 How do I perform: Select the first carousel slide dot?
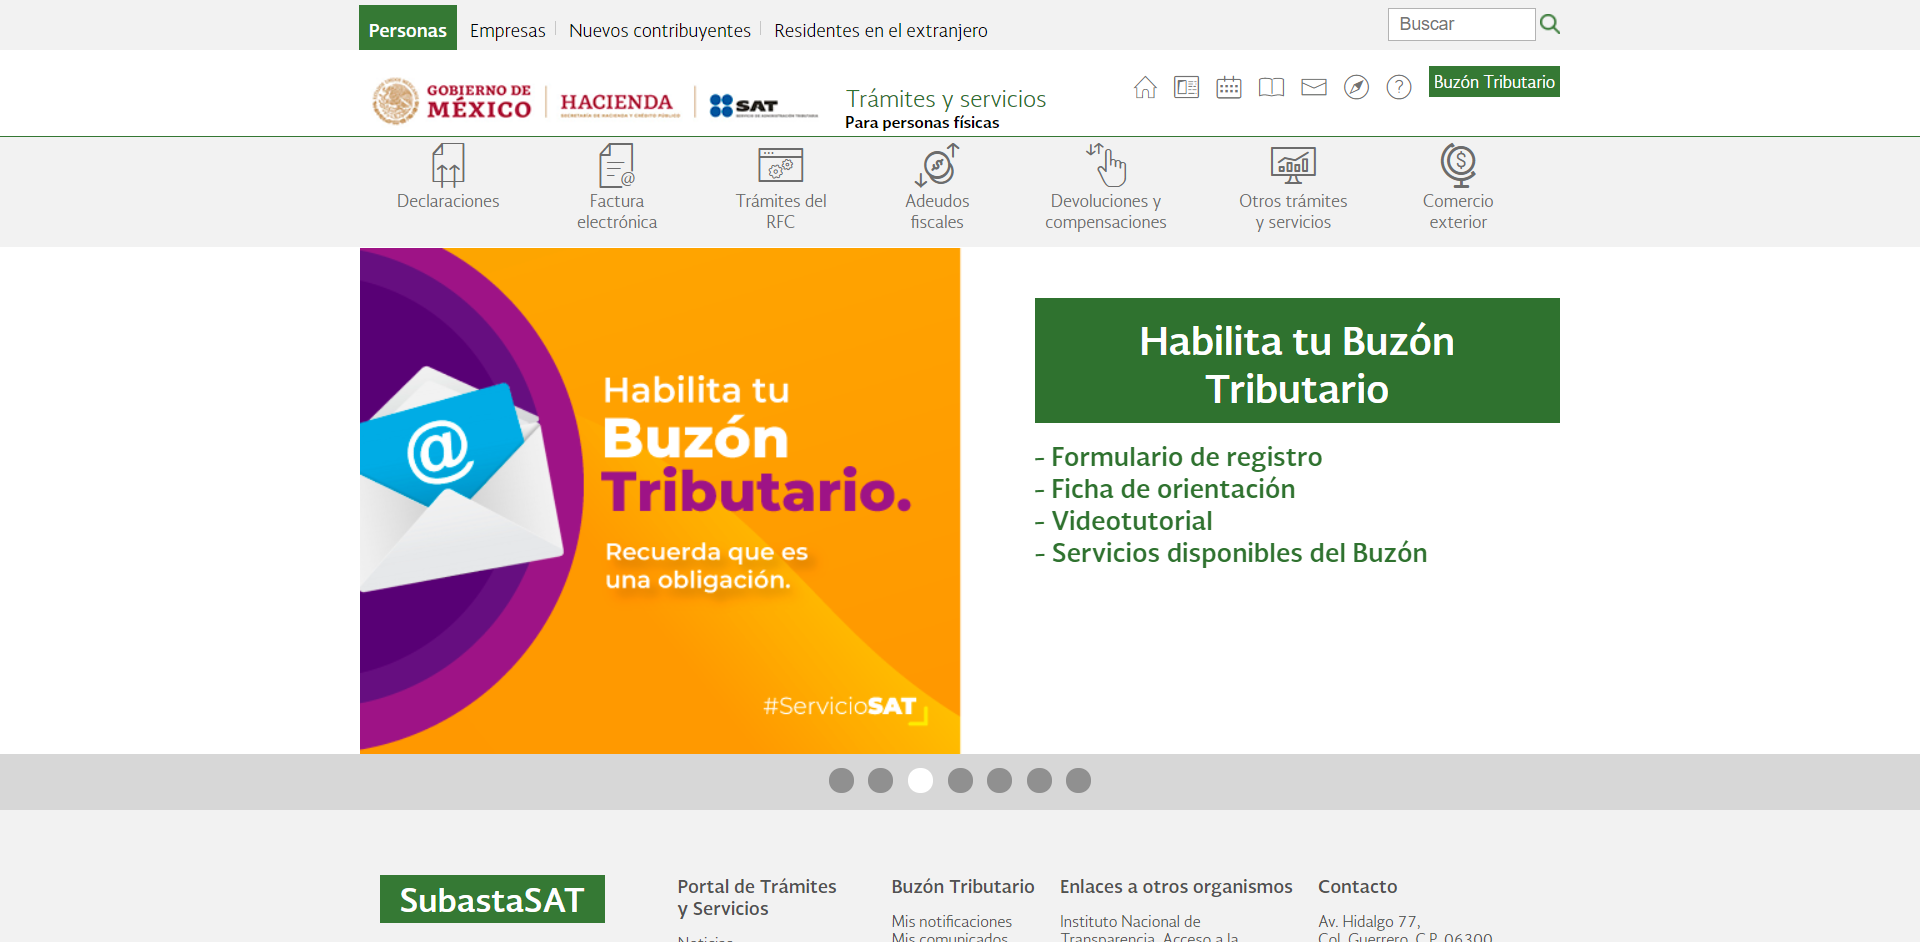click(841, 780)
